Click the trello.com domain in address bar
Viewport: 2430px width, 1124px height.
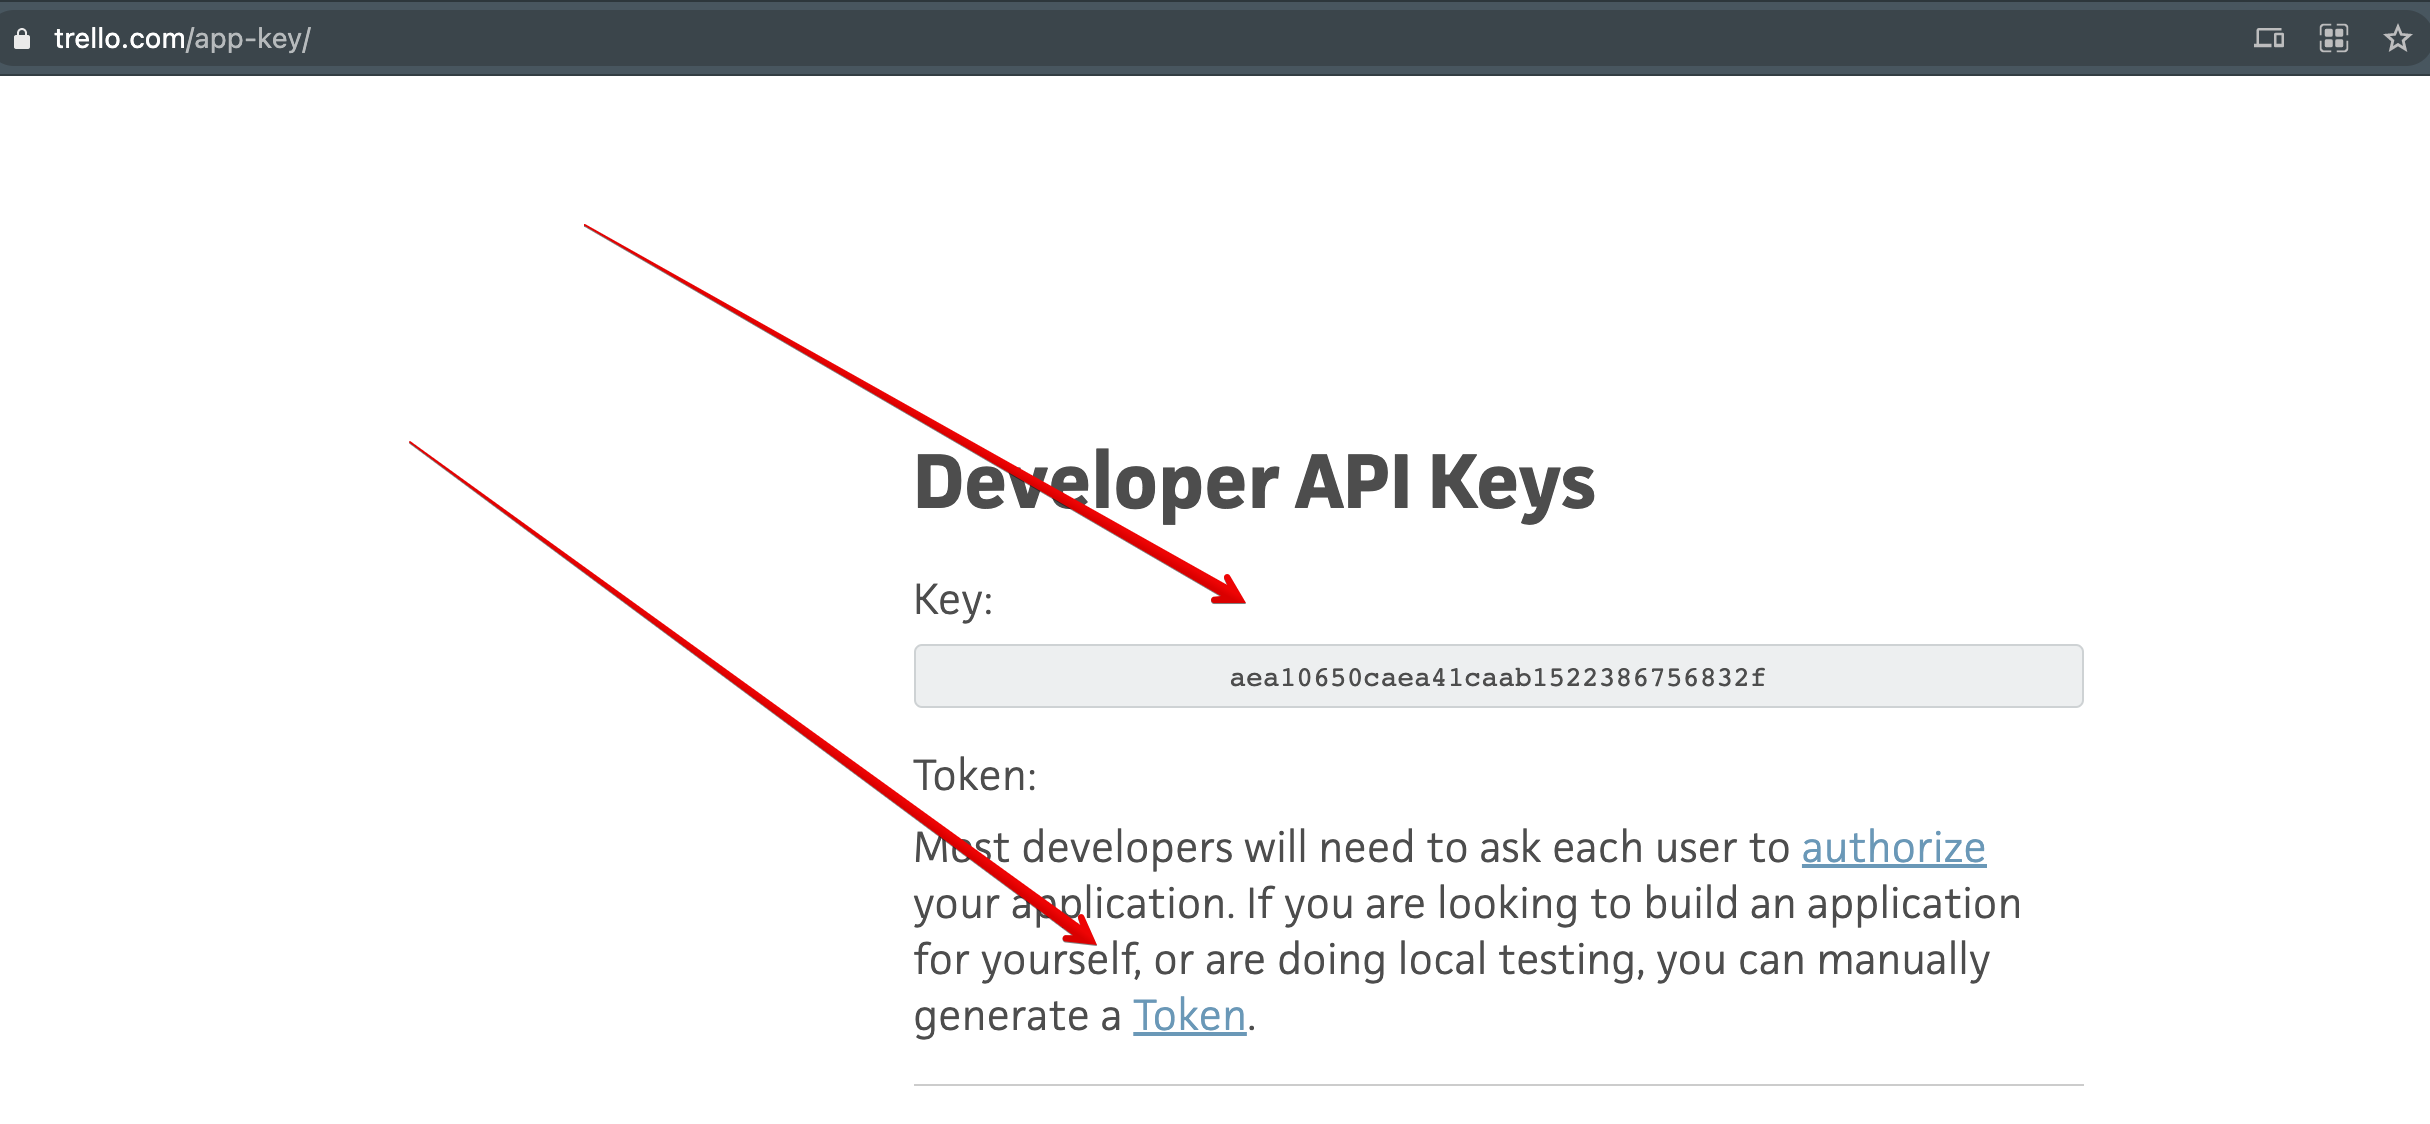point(119,39)
